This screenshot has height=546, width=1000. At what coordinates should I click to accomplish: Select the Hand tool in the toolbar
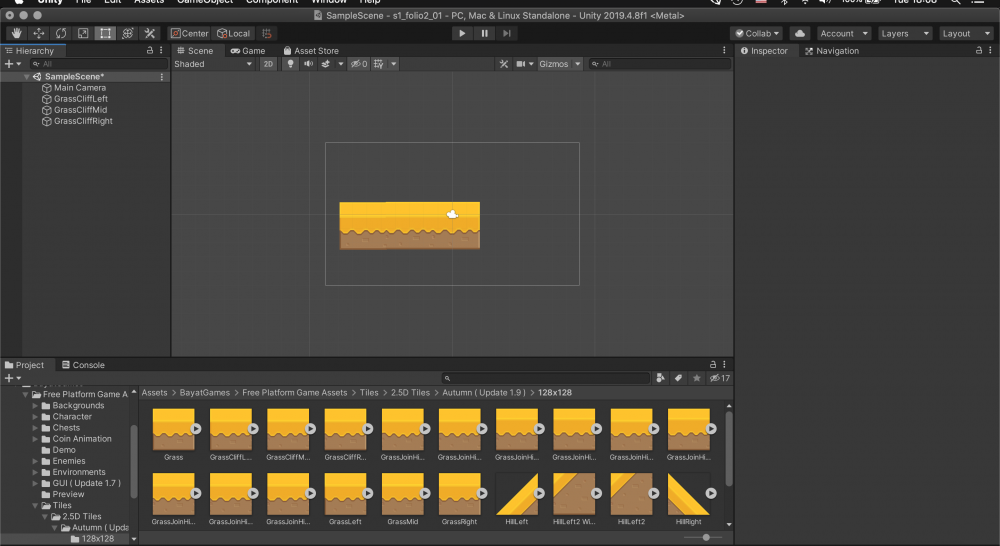(x=17, y=33)
